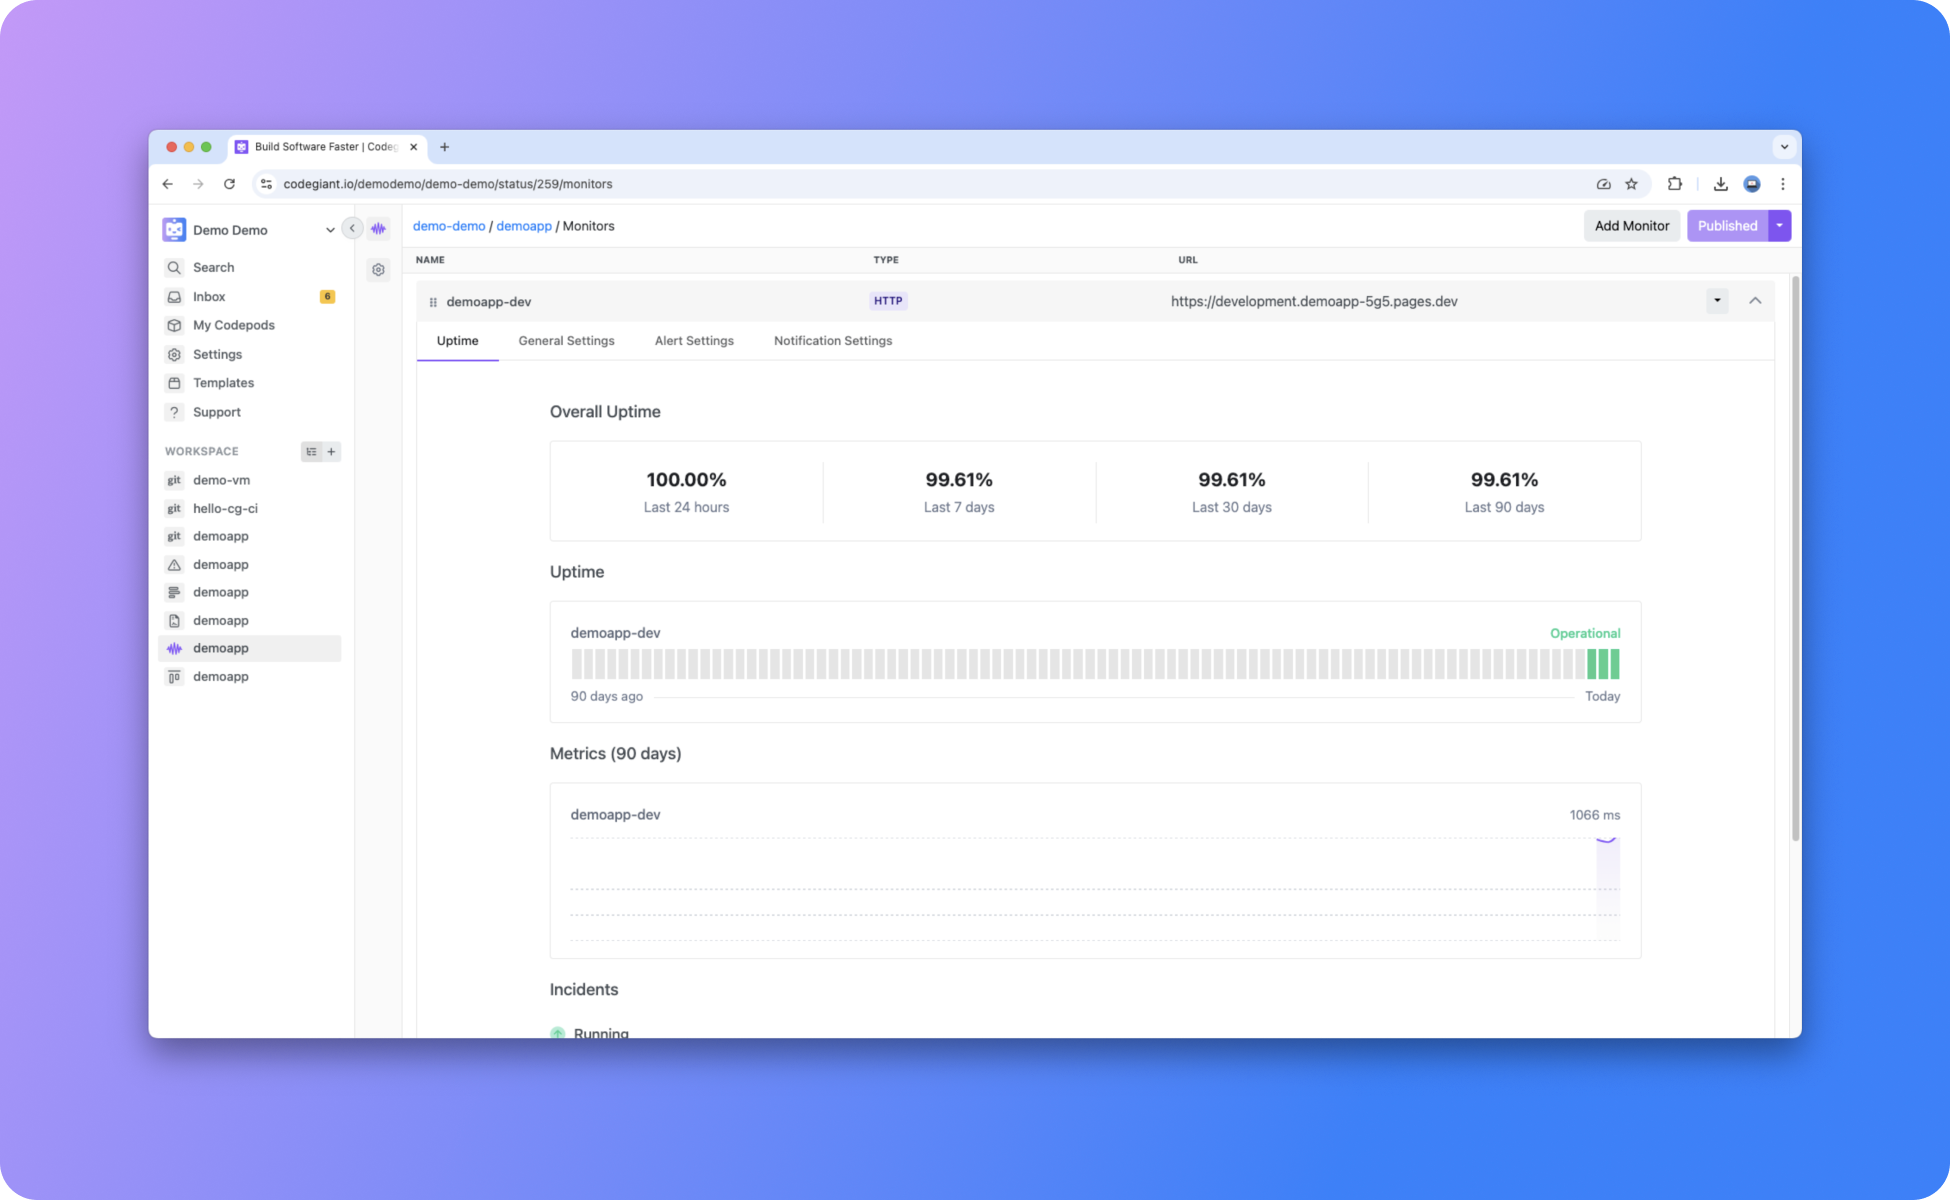This screenshot has width=1950, height=1200.
Task: Select the highlighted demoapp status page item
Action: coord(250,648)
